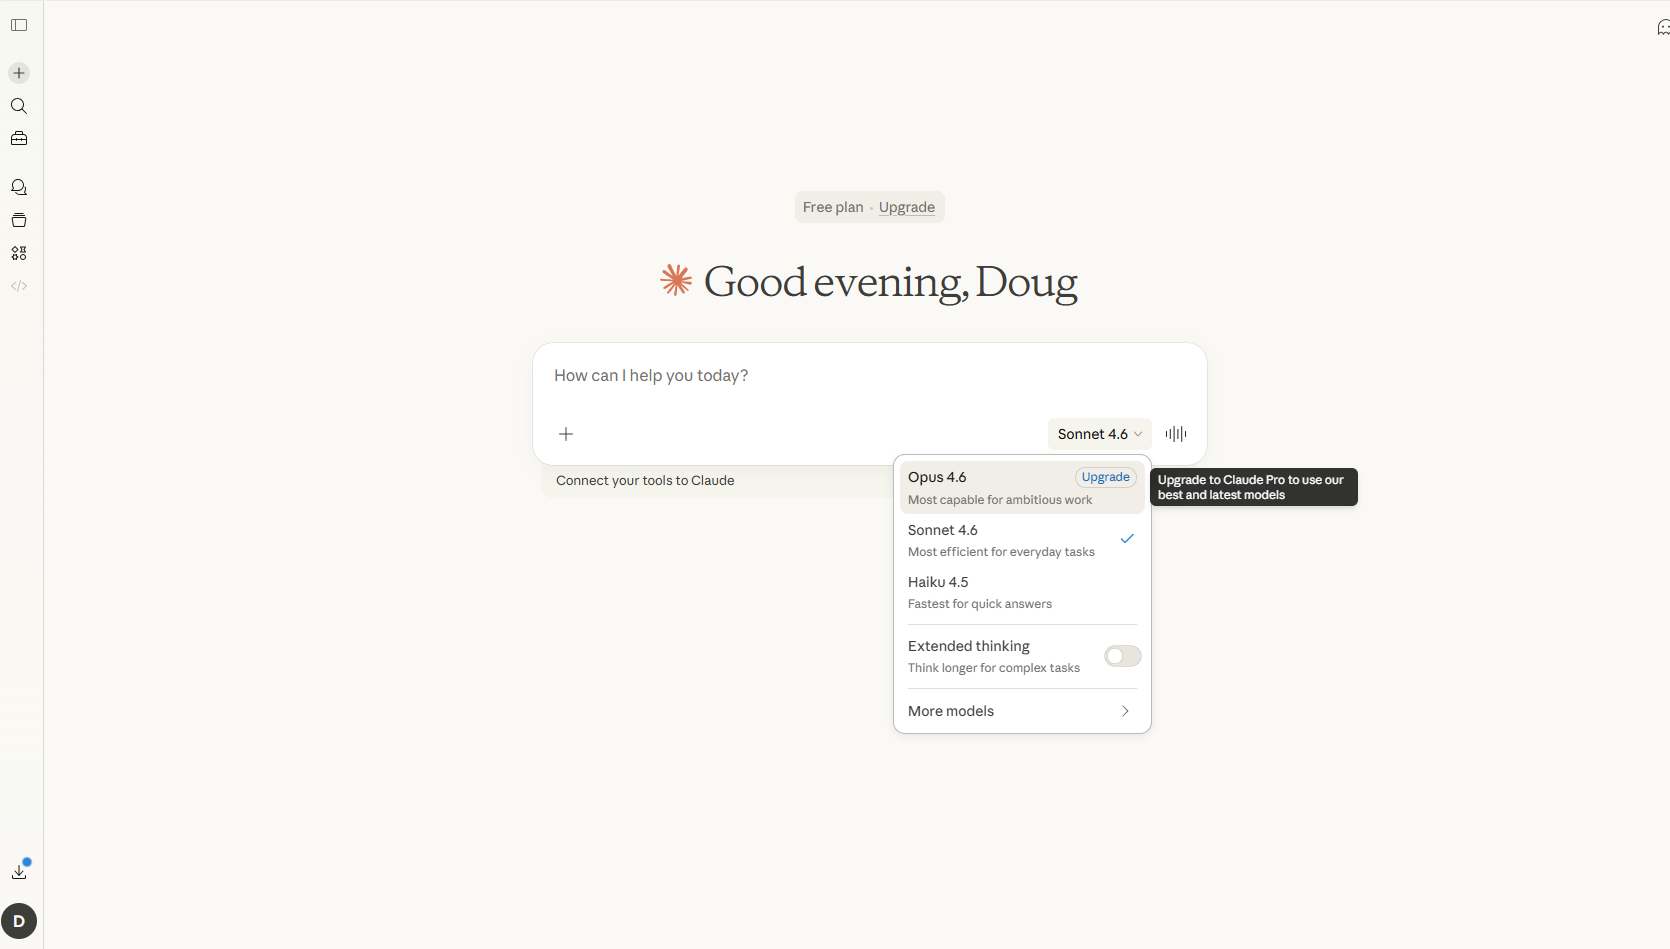Expand the More models submenu
The width and height of the screenshot is (1670, 949).
click(x=1022, y=711)
